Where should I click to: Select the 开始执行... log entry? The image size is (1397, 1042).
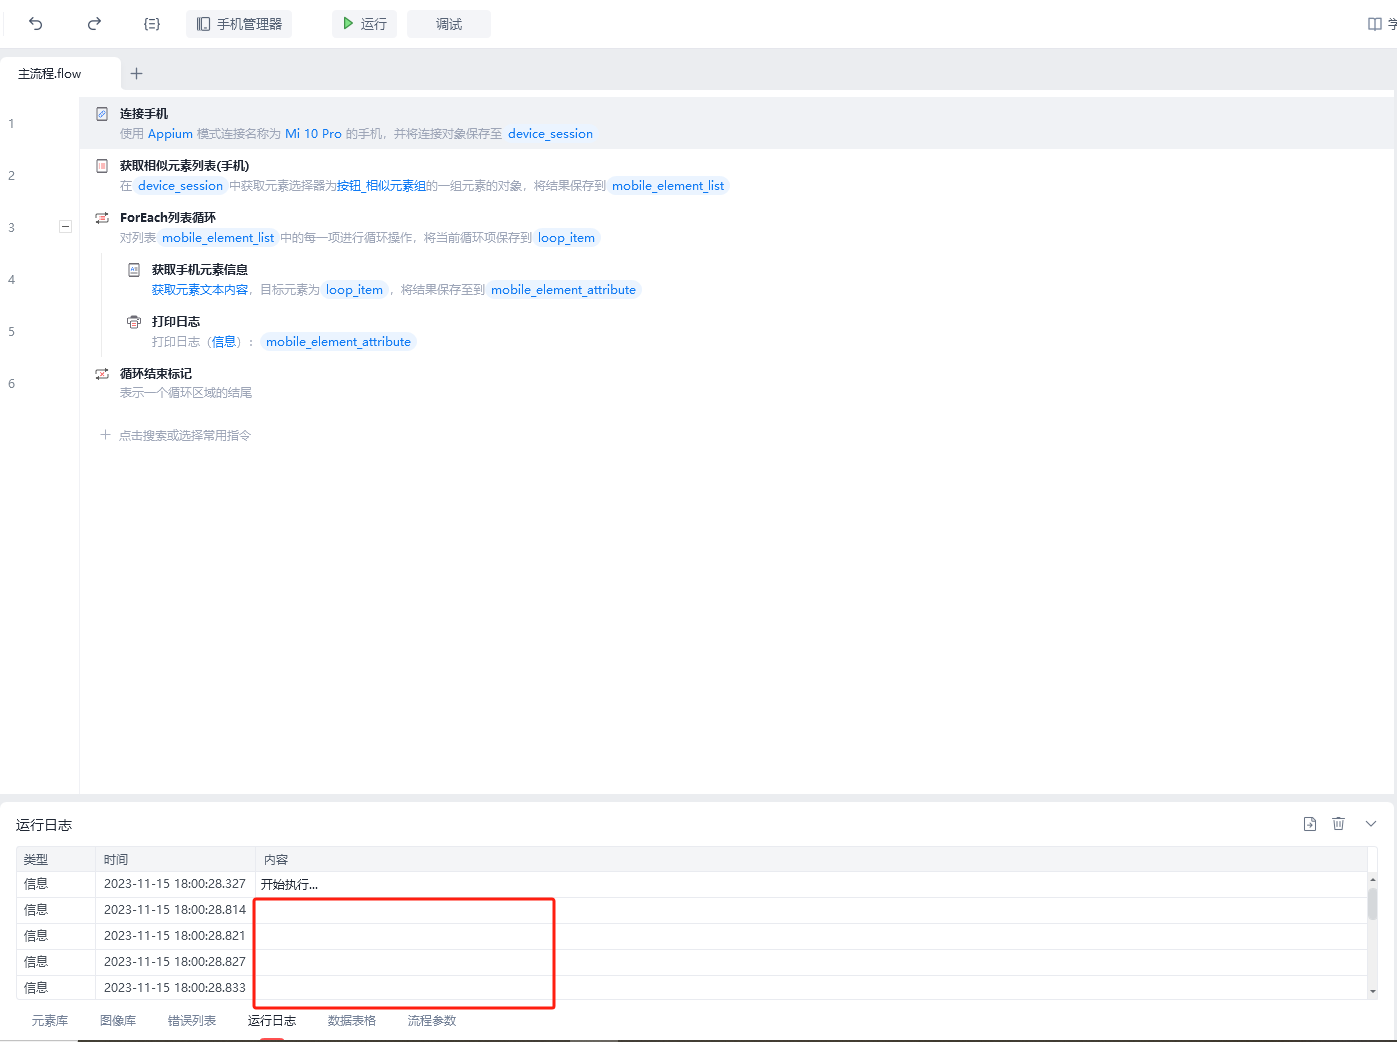[290, 885]
